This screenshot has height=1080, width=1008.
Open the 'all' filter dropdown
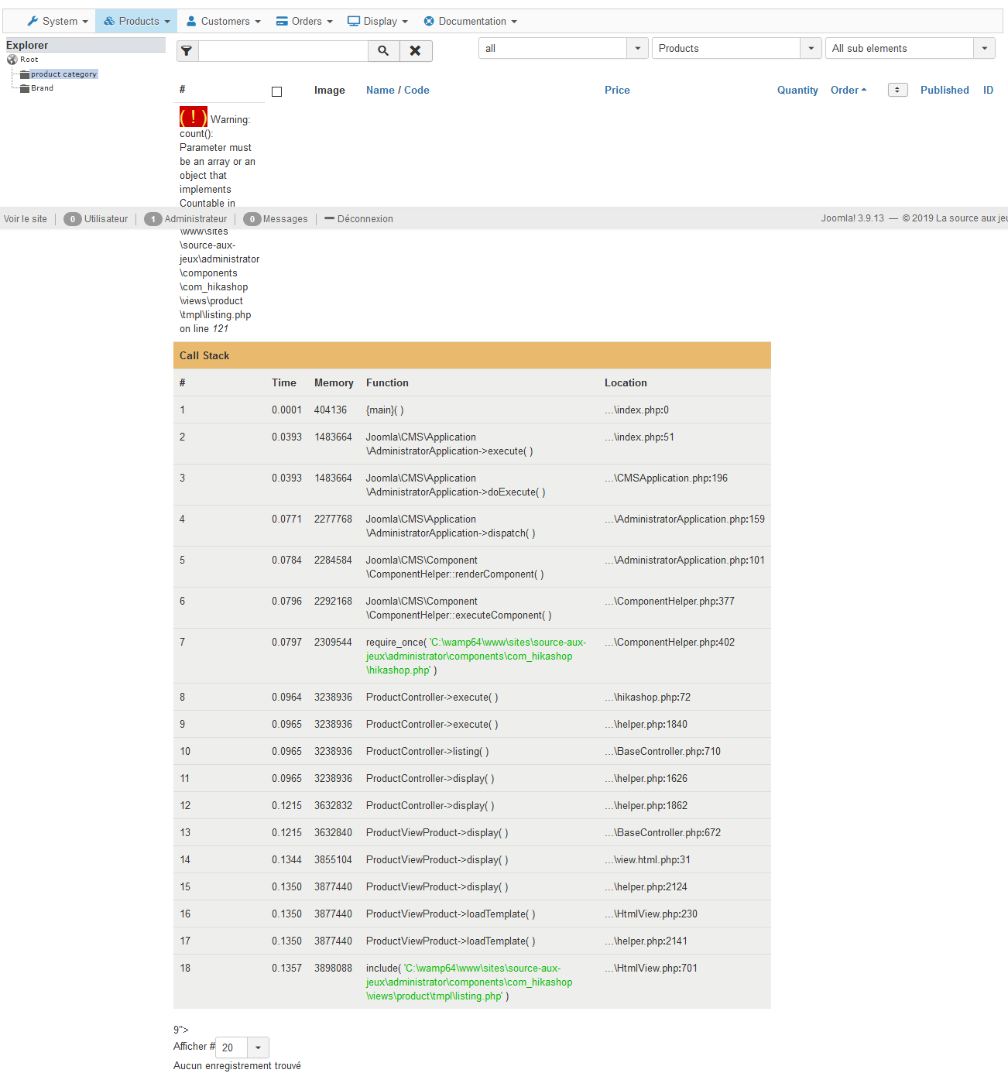tap(563, 48)
